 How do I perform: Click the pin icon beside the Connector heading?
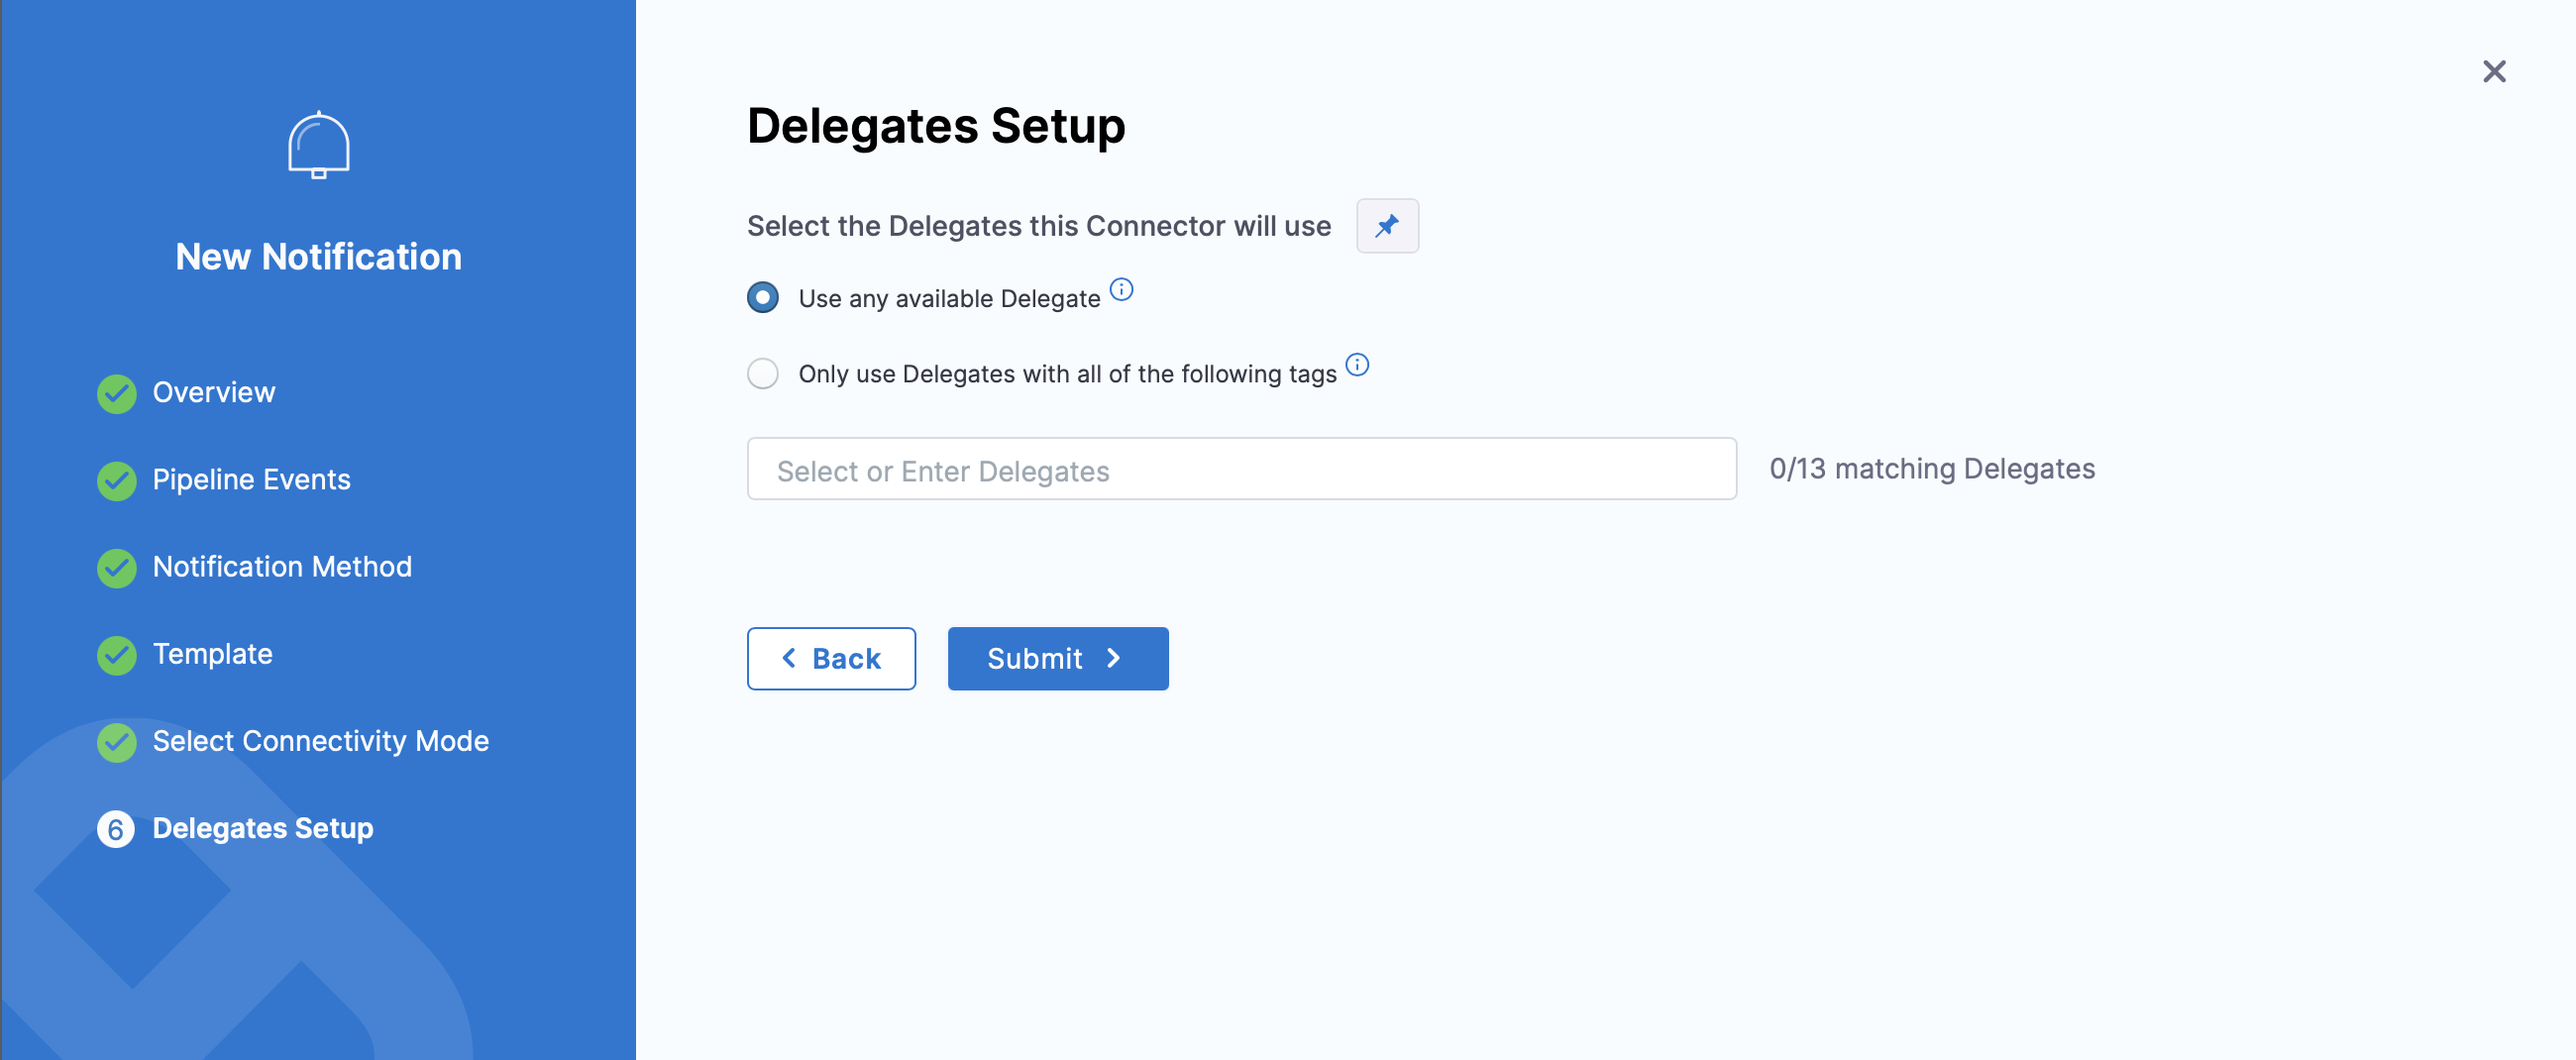[x=1386, y=226]
